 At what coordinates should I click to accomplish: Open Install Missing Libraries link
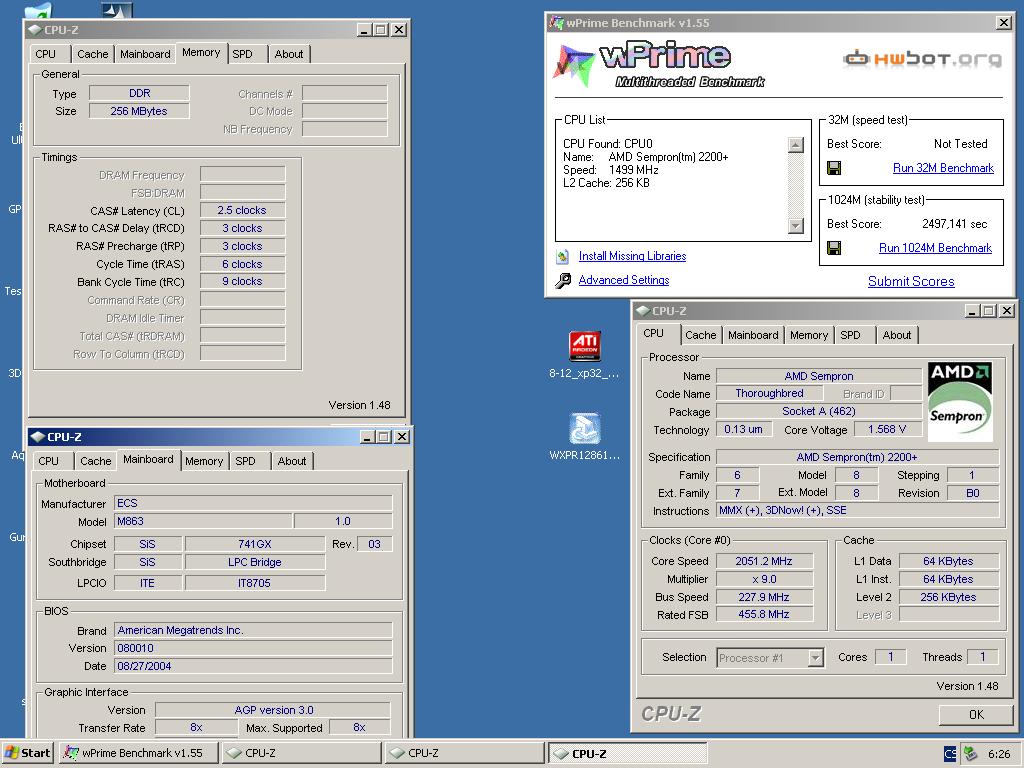(x=632, y=256)
